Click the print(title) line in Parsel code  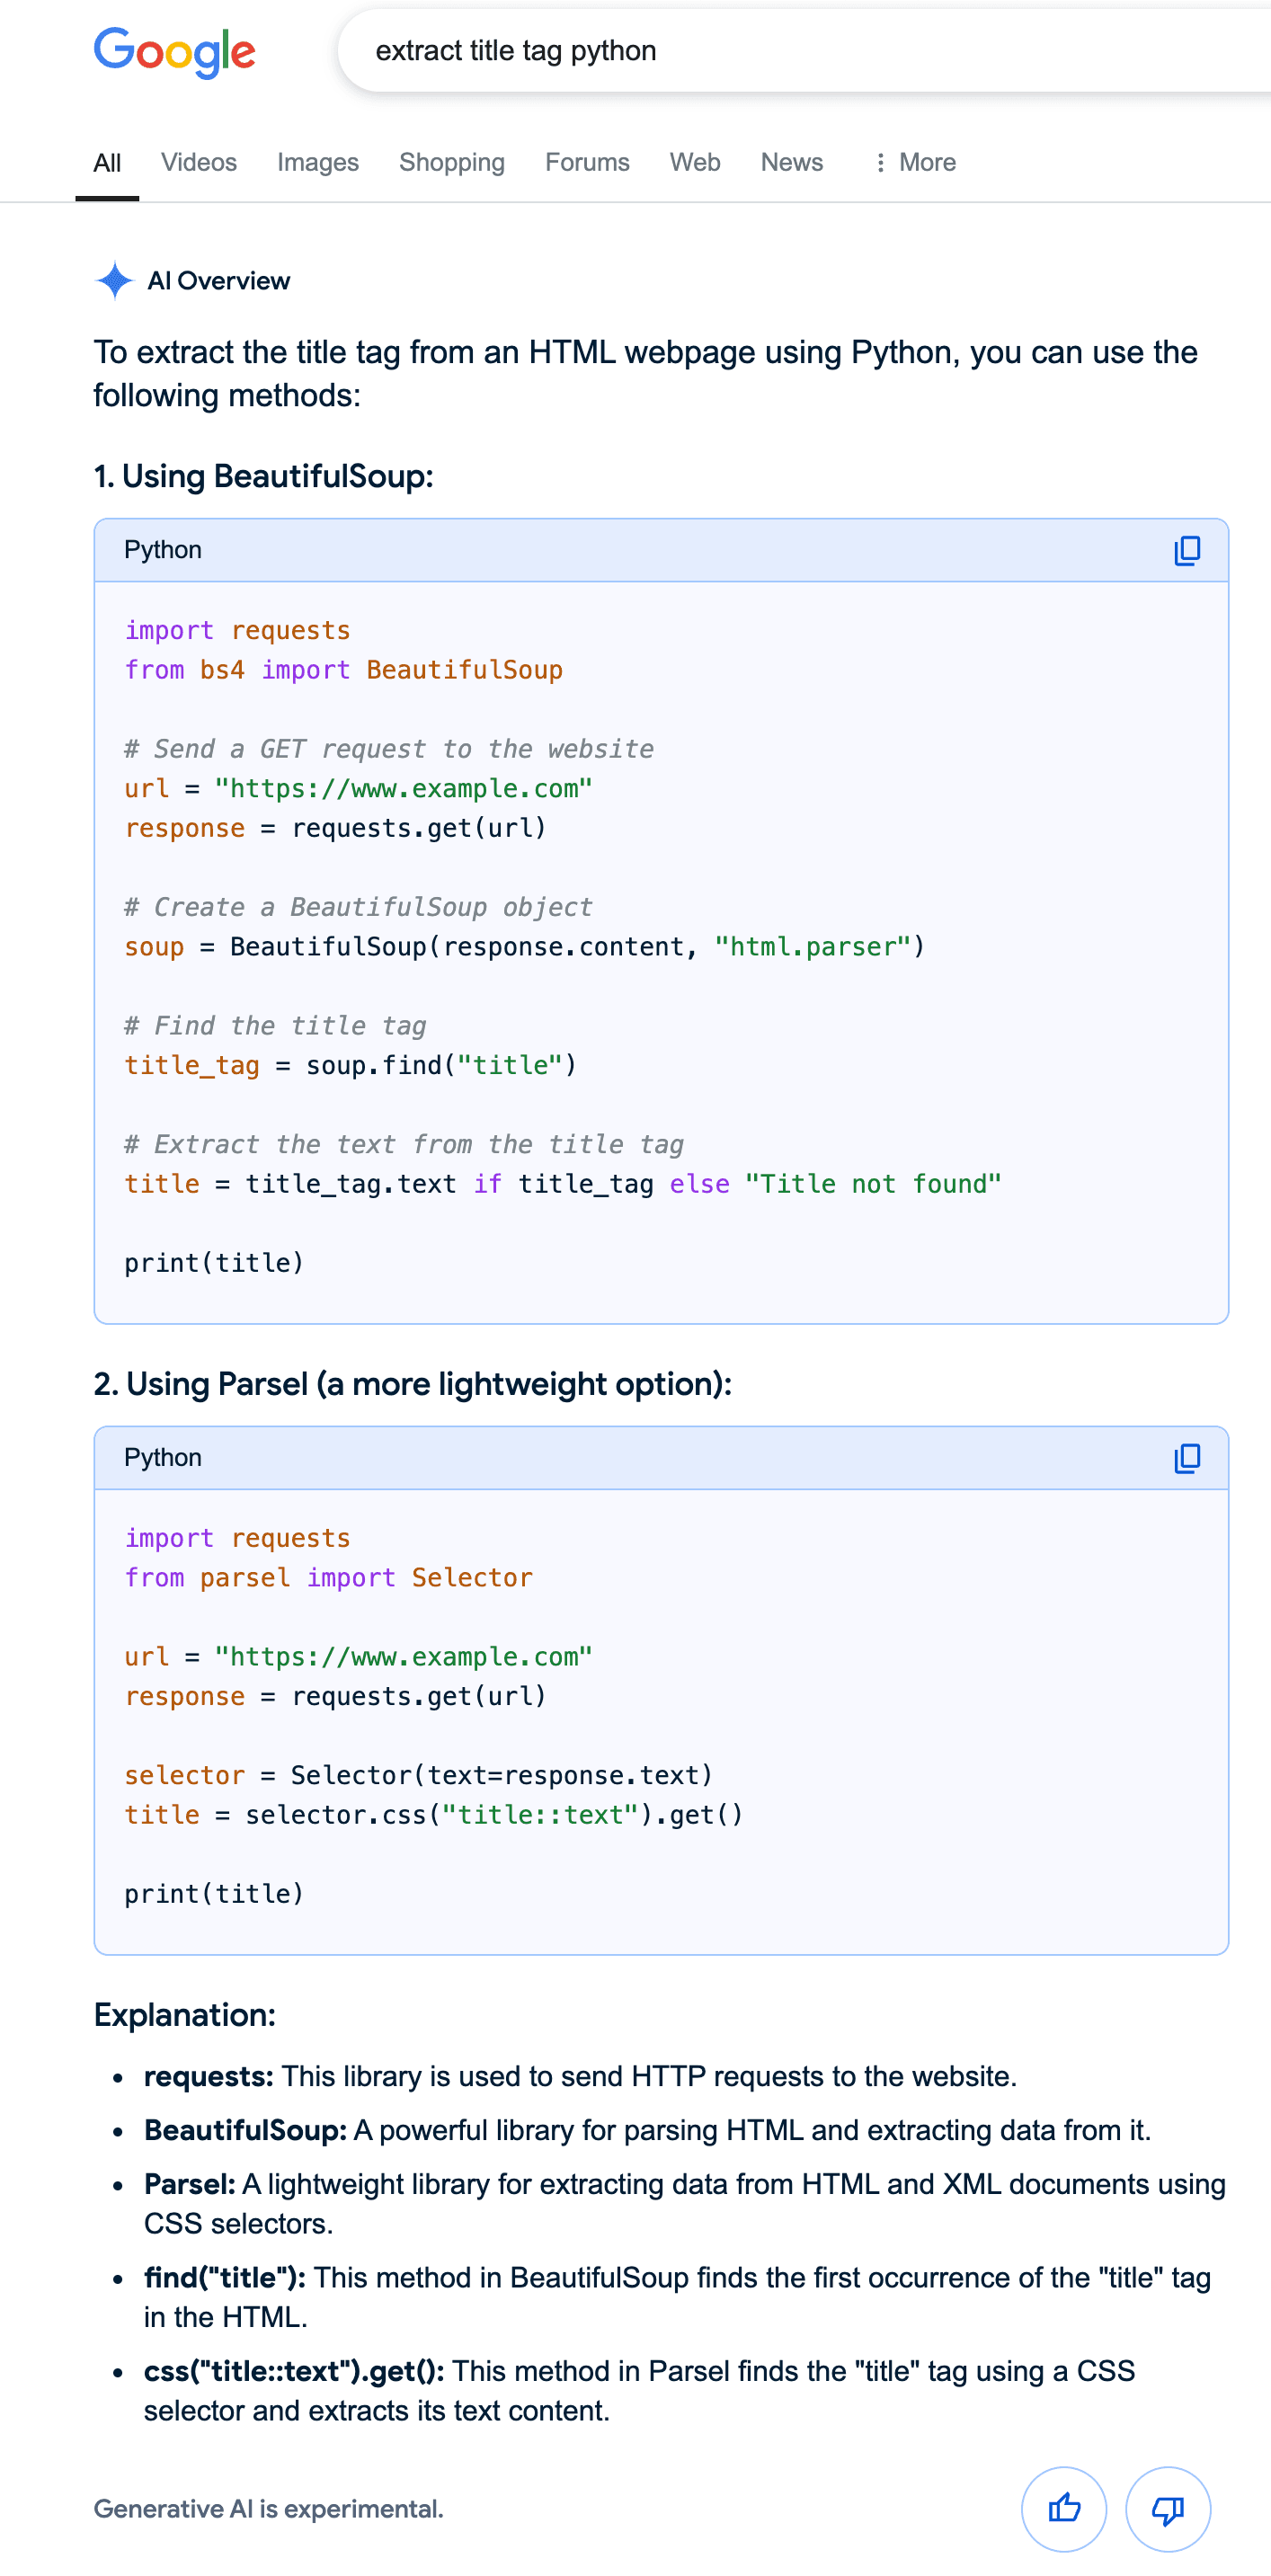[x=214, y=1894]
